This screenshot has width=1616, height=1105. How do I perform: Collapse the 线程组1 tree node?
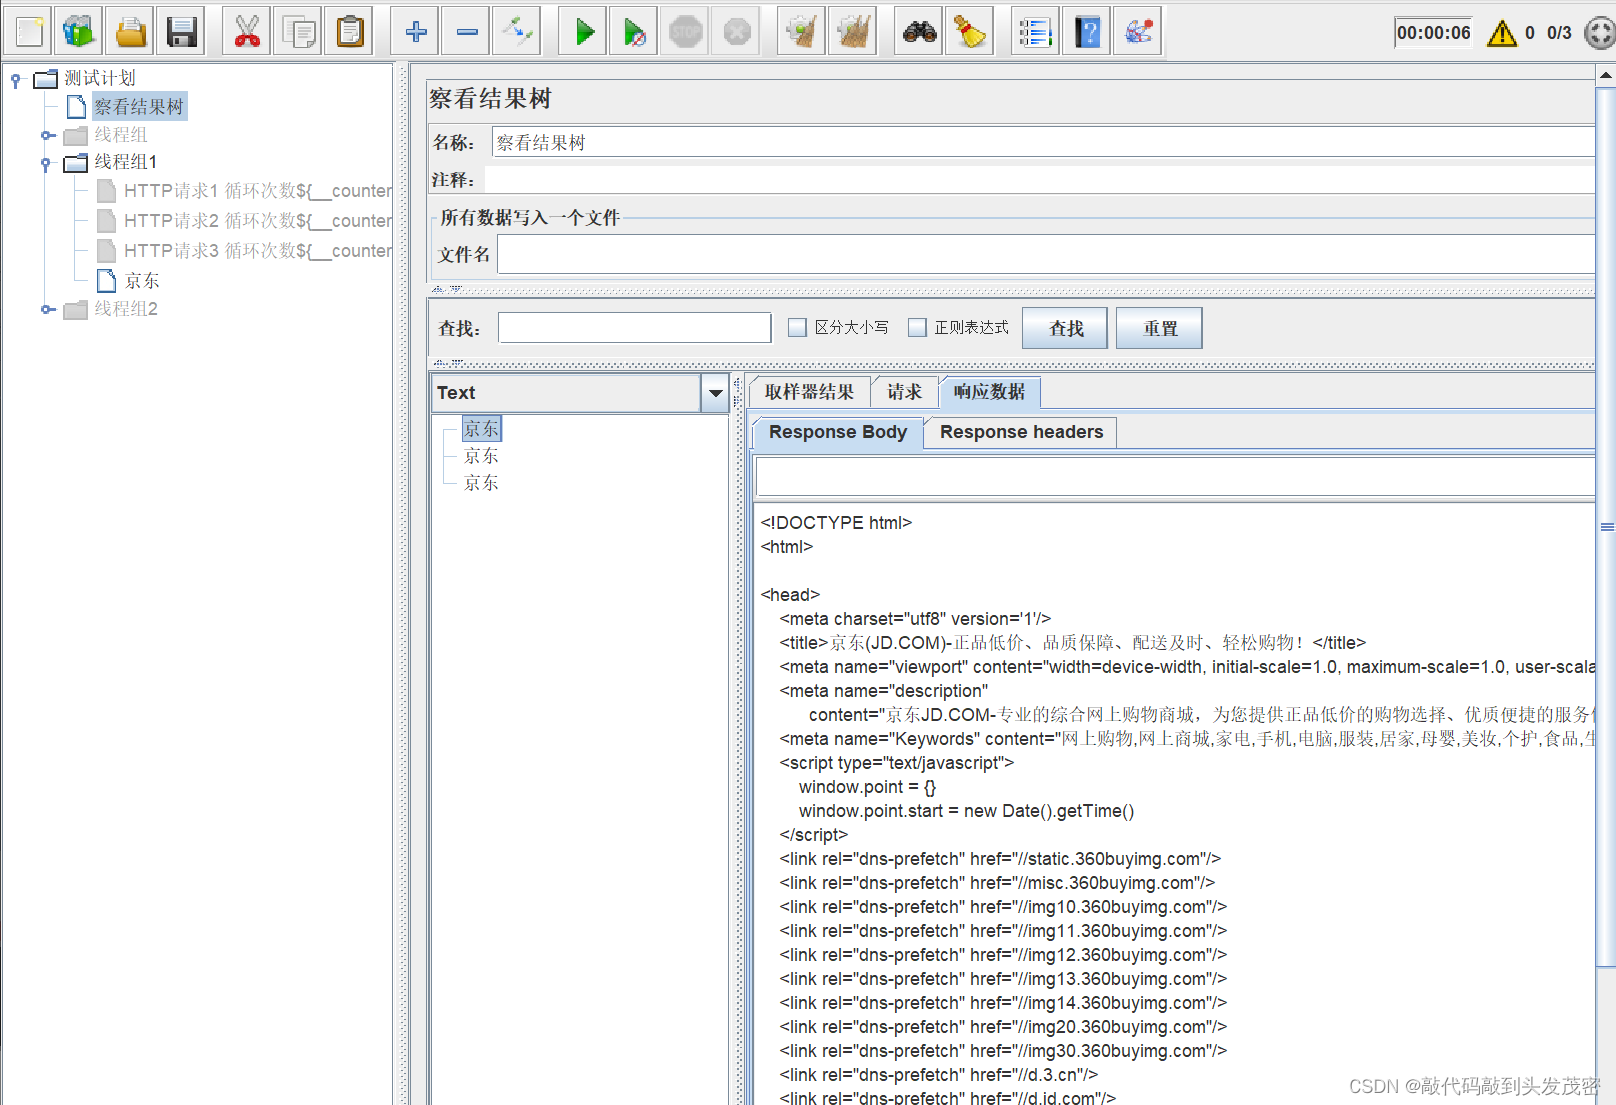(x=46, y=163)
